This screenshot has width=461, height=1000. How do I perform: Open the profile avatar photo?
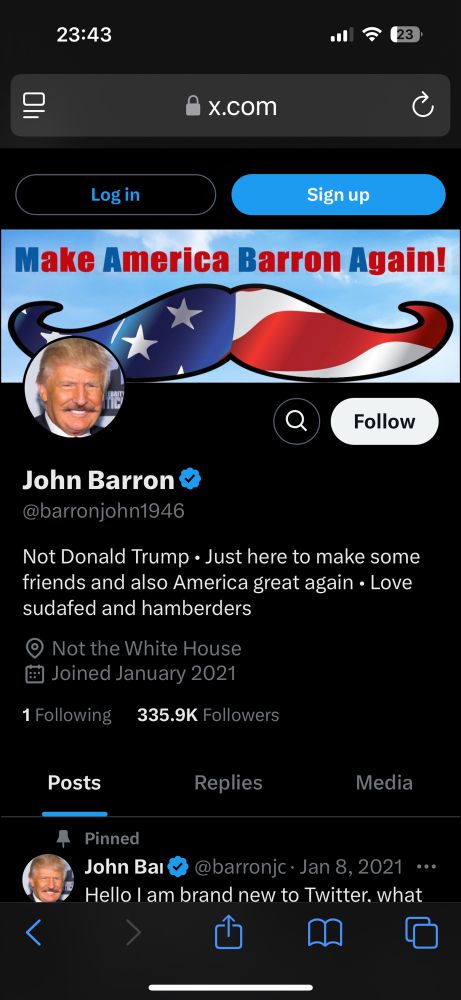coord(74,387)
